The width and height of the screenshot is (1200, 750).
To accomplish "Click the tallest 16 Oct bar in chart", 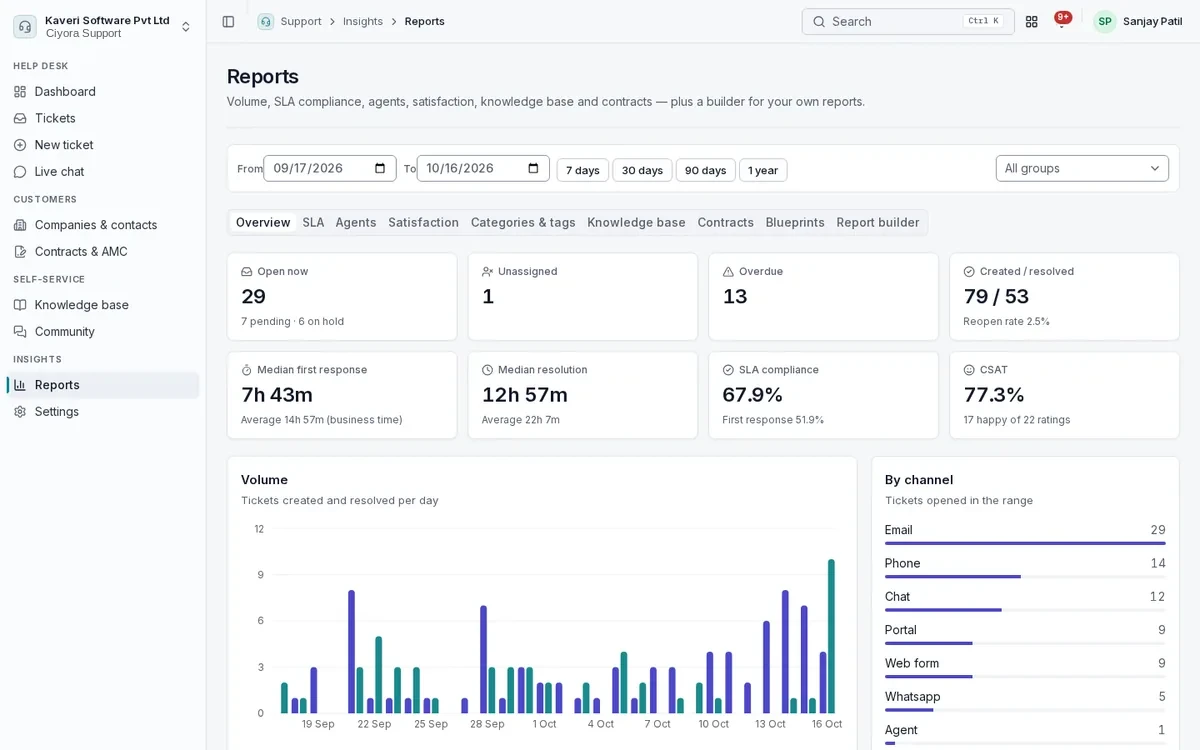I will coord(831,636).
